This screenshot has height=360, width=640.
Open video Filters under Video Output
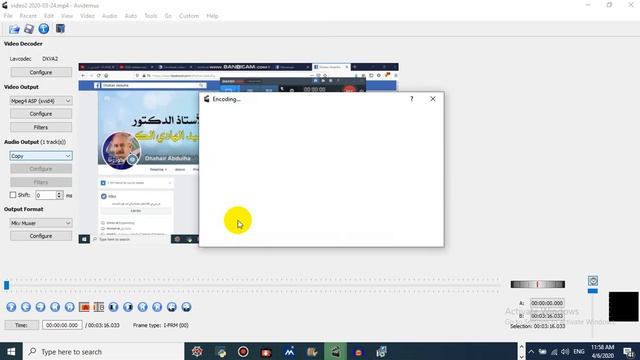coord(41,127)
